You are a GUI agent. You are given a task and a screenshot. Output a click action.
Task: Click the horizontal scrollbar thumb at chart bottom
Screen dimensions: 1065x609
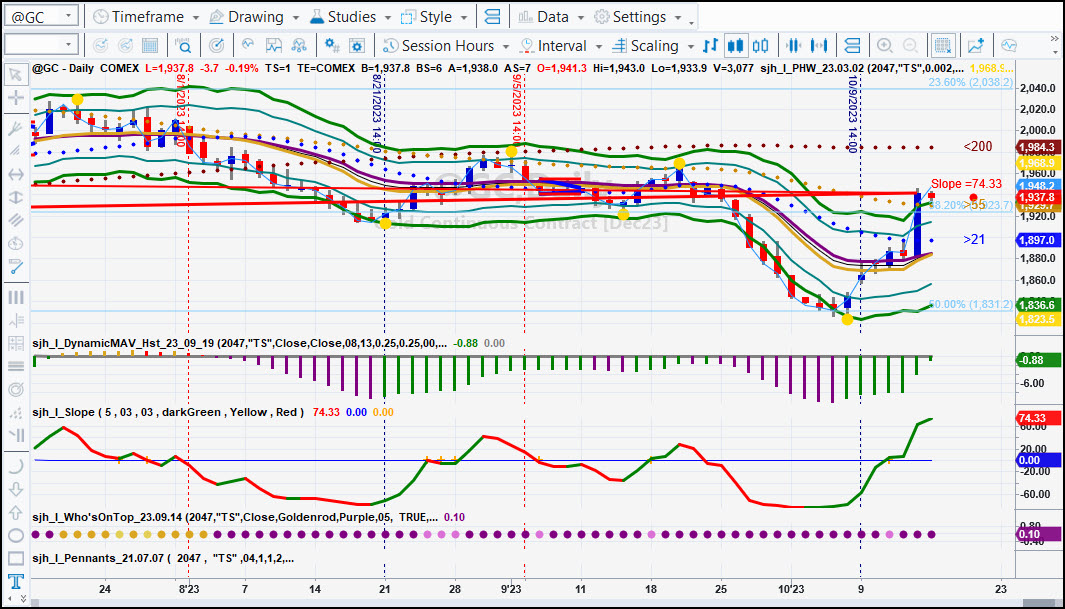click(1039, 603)
